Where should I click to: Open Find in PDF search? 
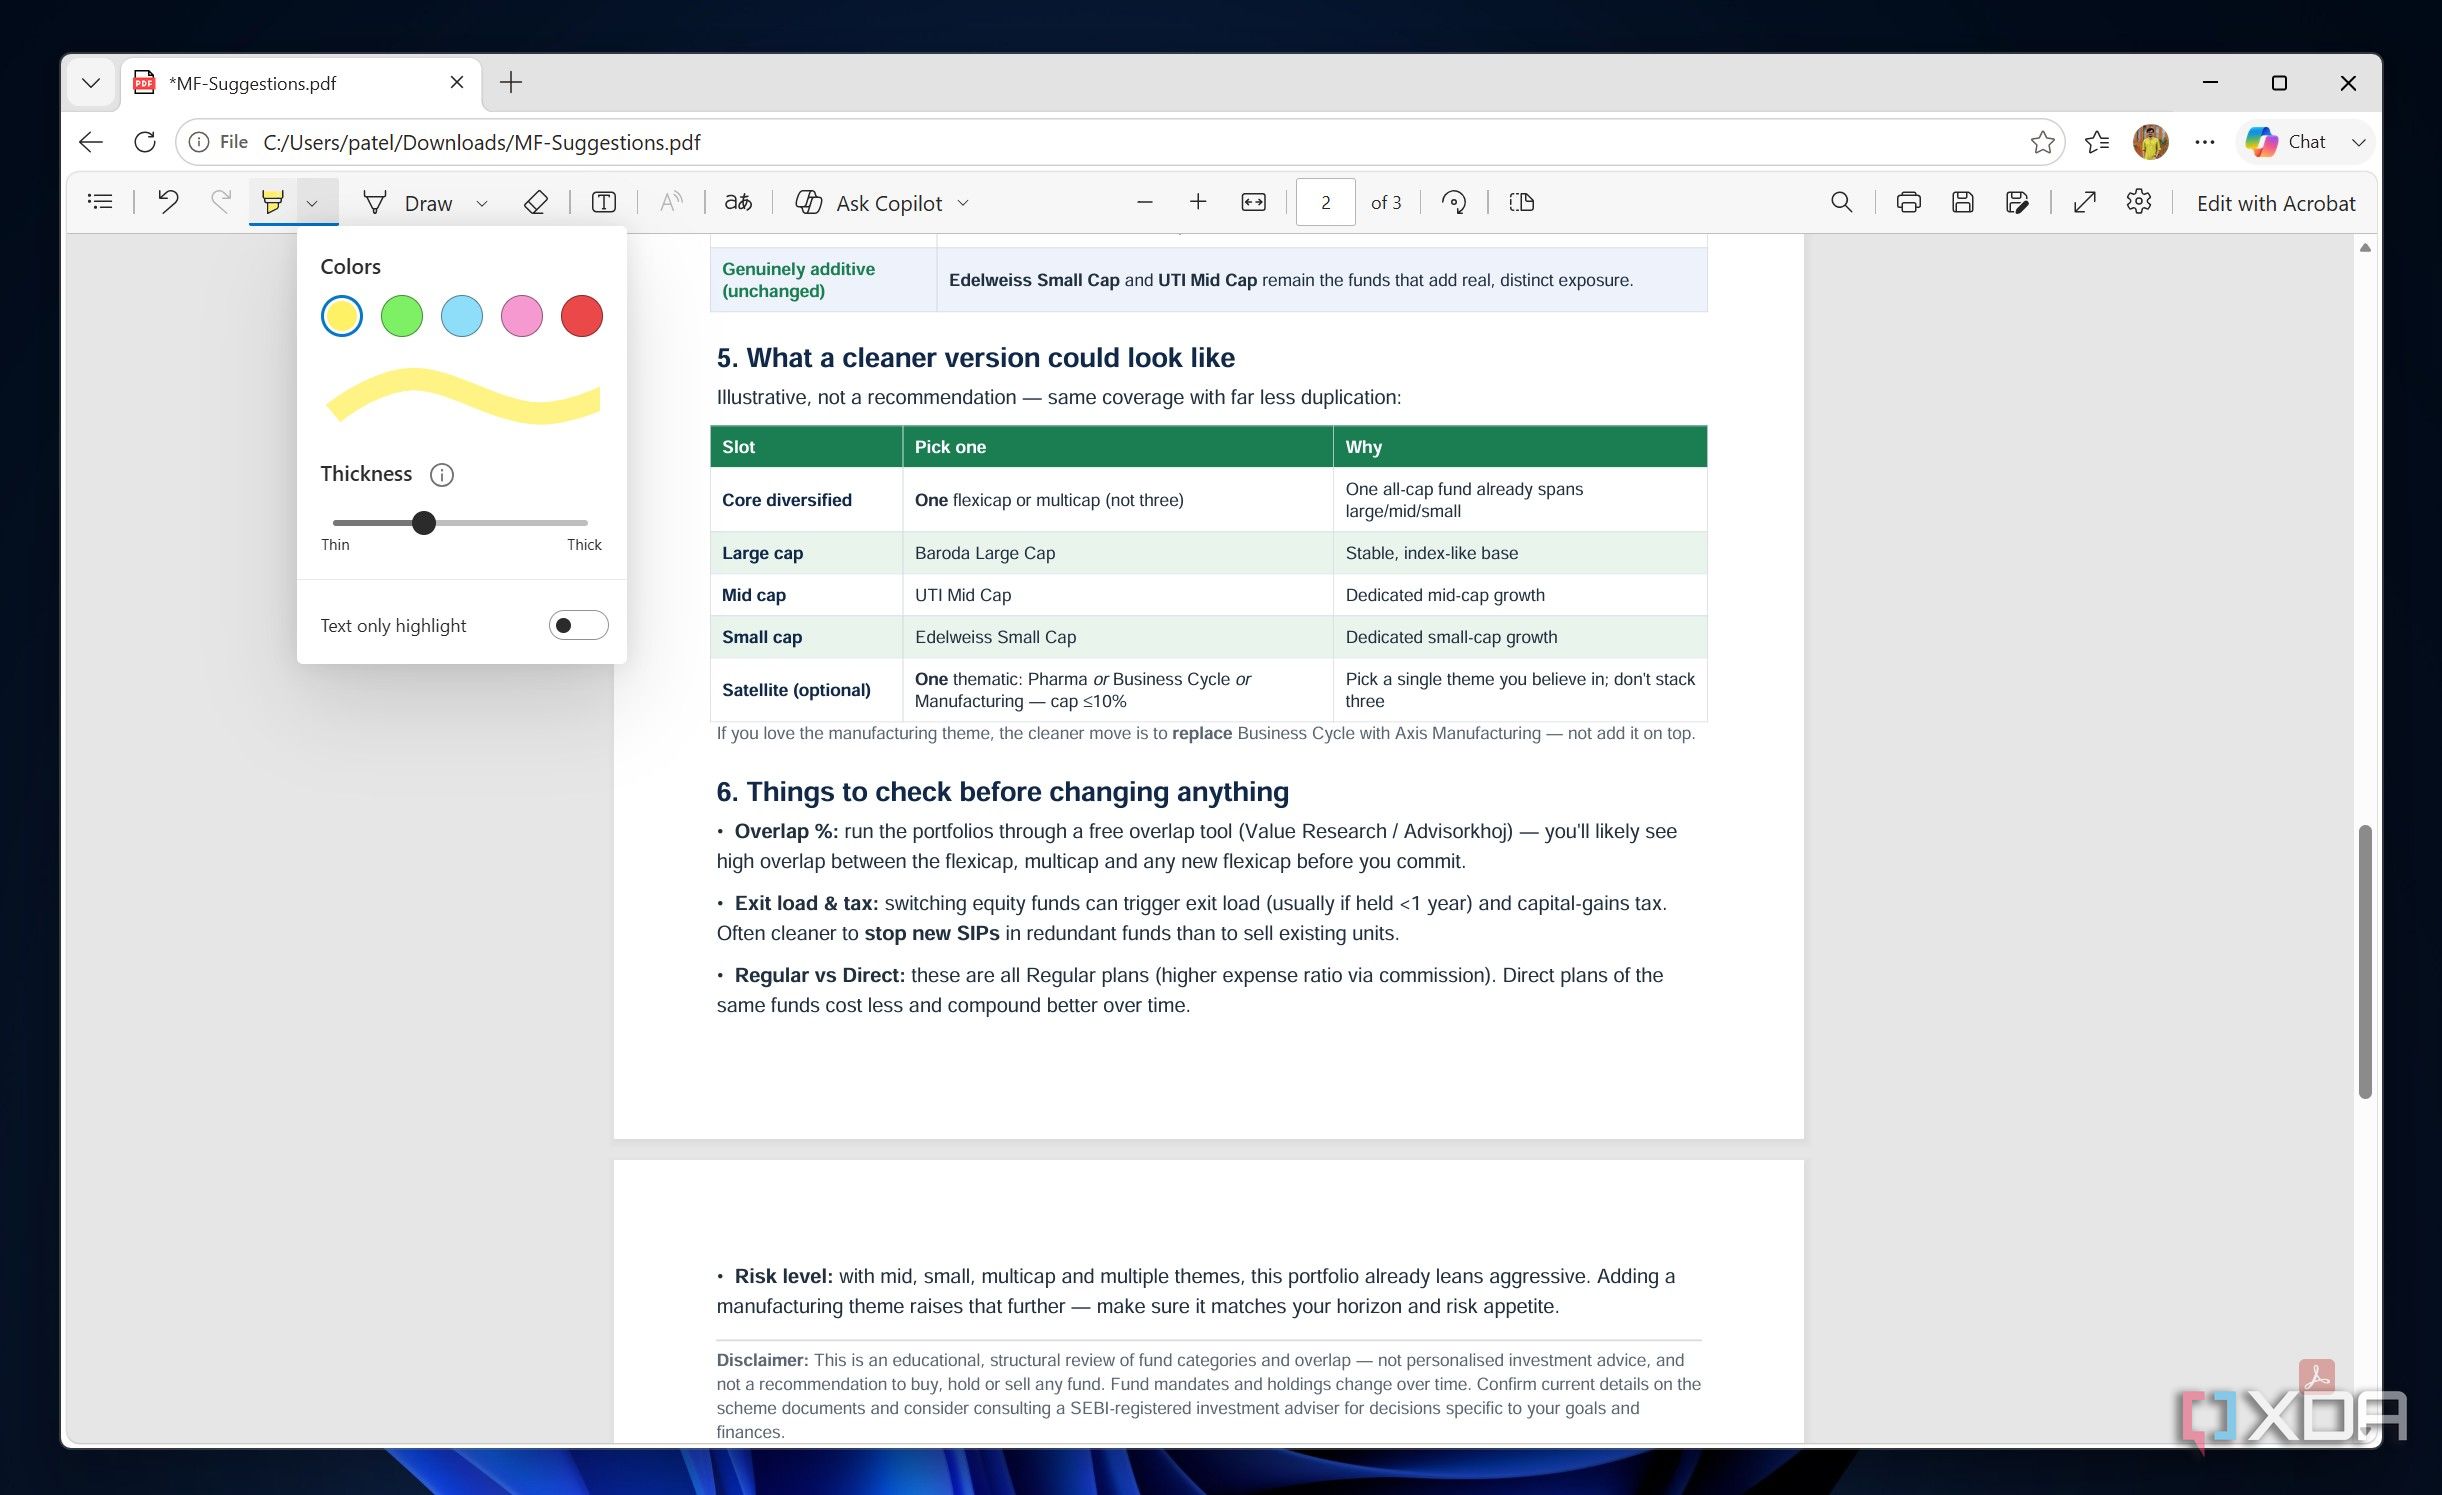1841,202
